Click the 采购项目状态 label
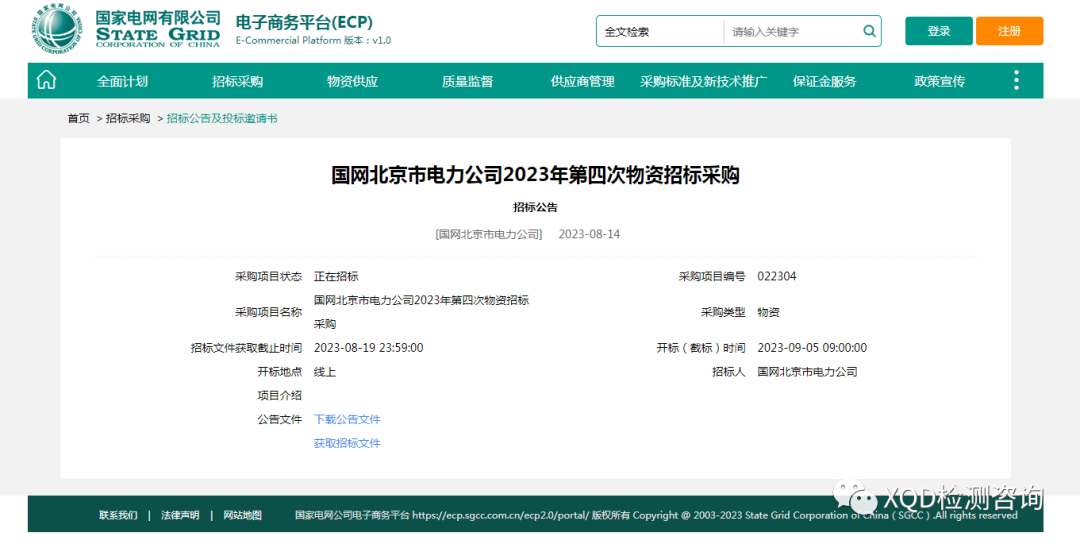 (x=269, y=276)
